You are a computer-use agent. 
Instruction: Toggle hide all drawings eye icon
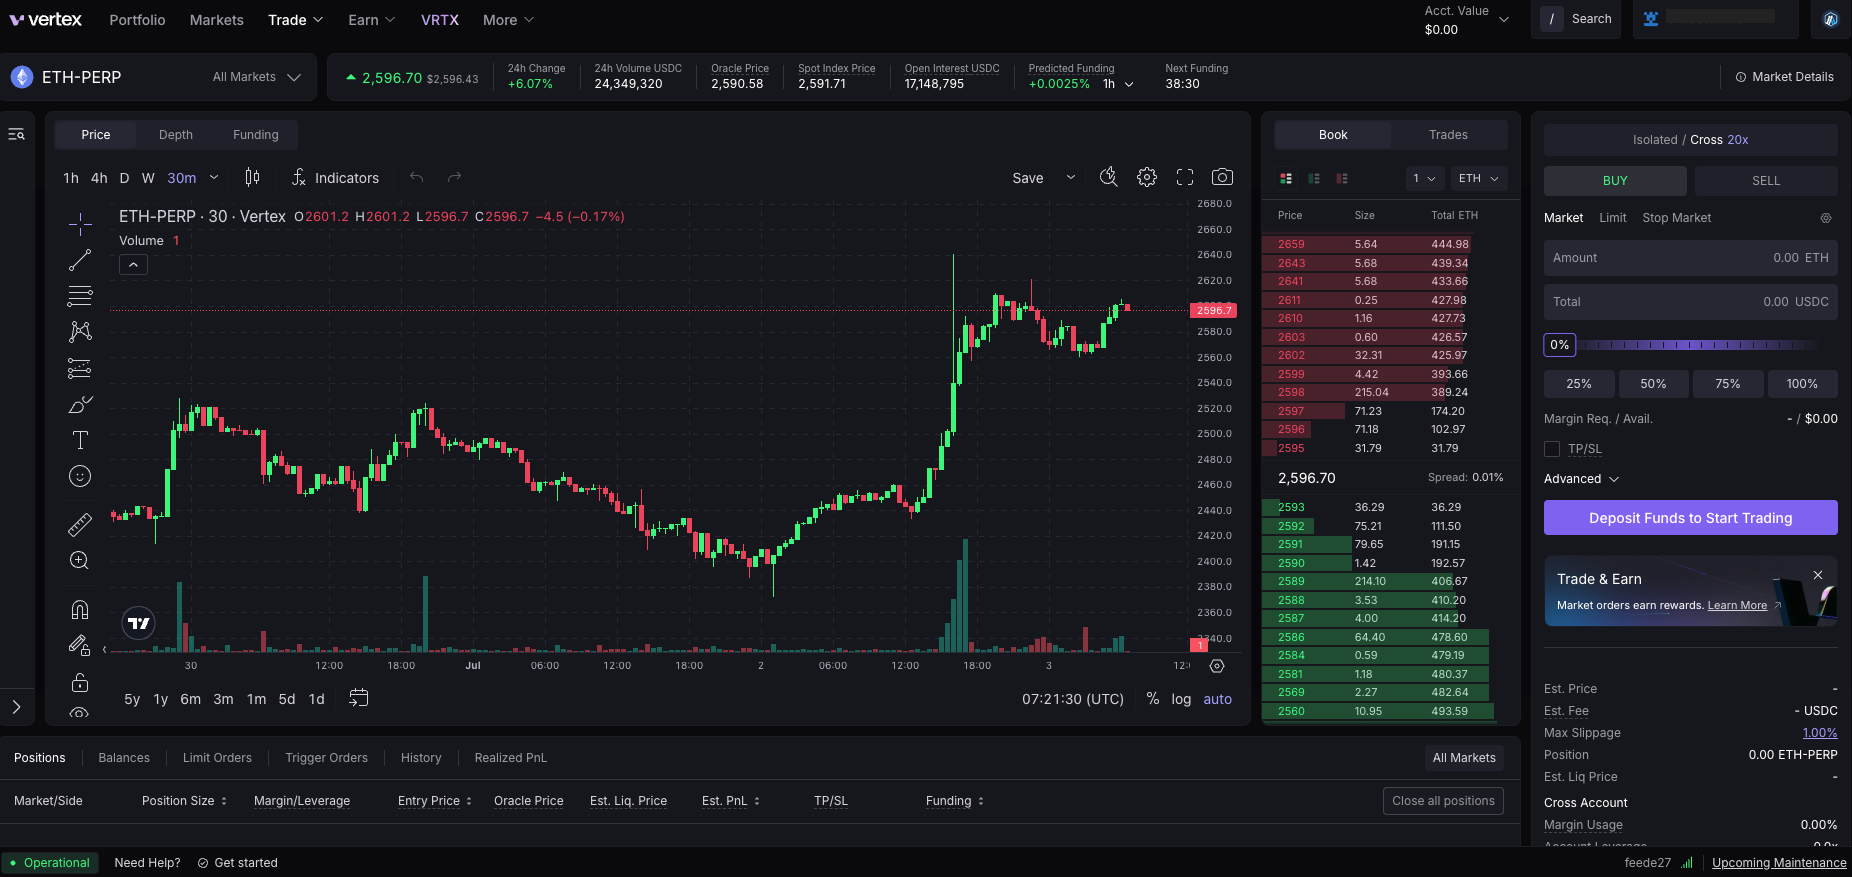pos(80,713)
